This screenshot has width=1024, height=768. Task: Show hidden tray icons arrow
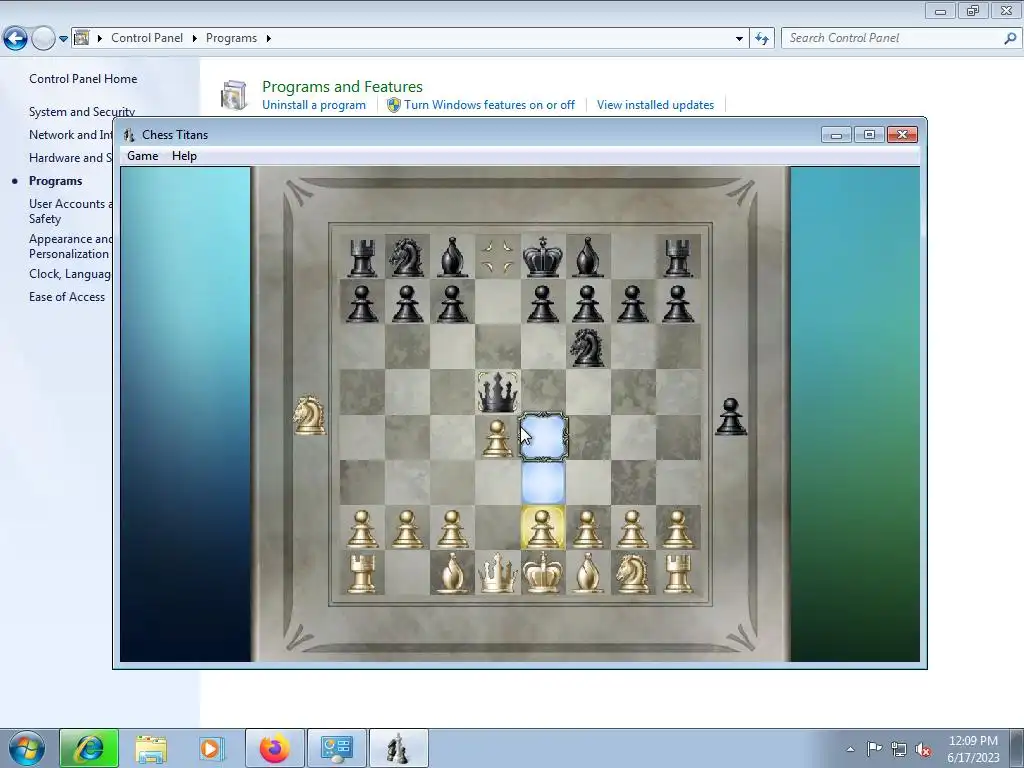[x=850, y=749]
